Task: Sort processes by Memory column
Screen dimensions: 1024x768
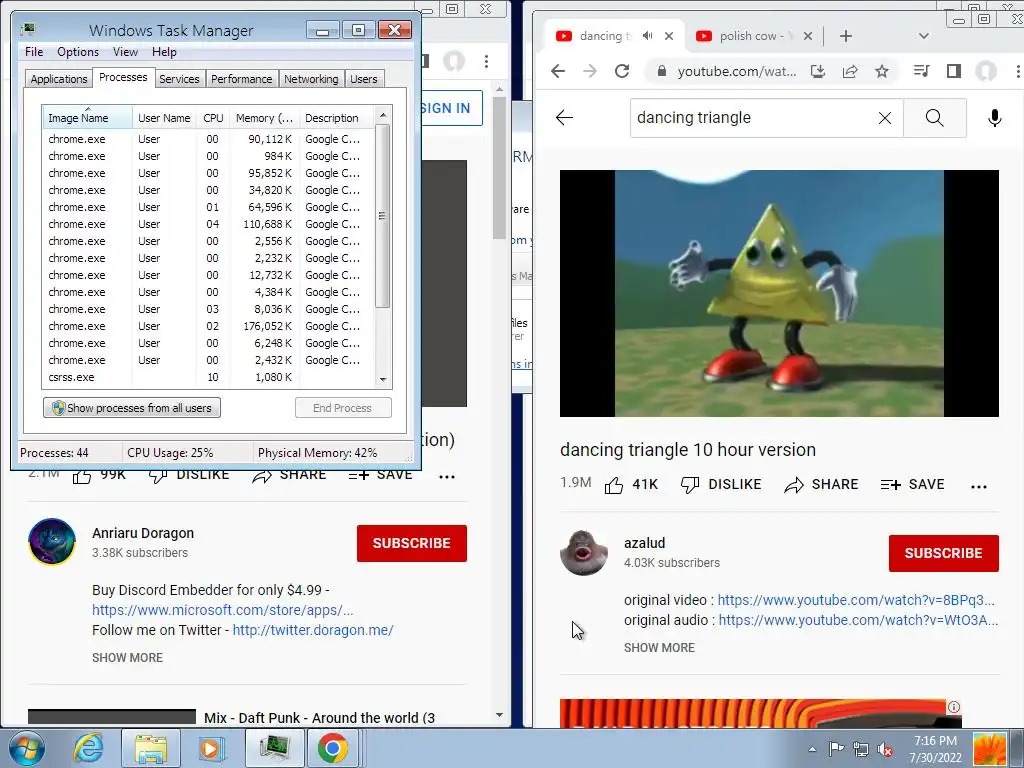Action: [x=264, y=118]
